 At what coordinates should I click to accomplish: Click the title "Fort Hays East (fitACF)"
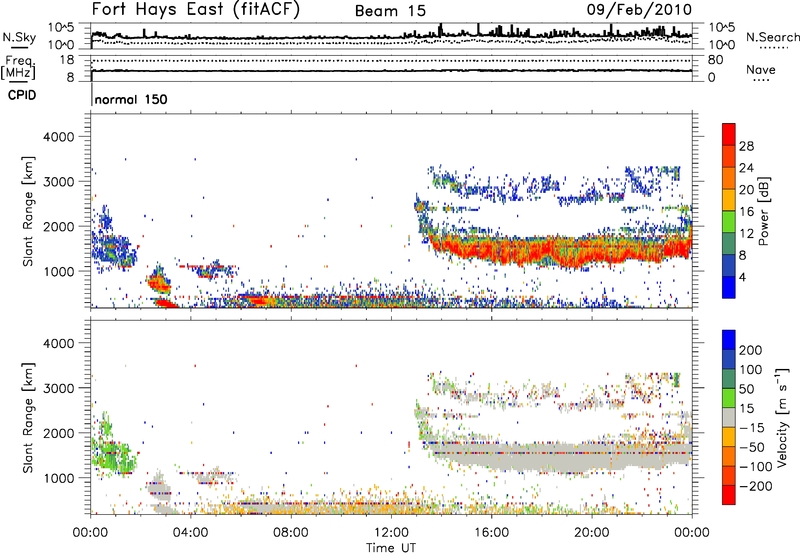196,9
